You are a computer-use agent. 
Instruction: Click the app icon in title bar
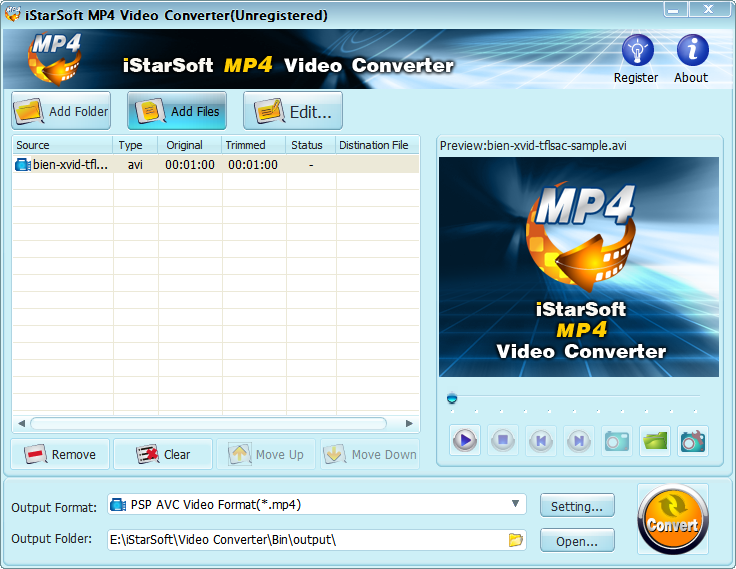click(x=13, y=14)
